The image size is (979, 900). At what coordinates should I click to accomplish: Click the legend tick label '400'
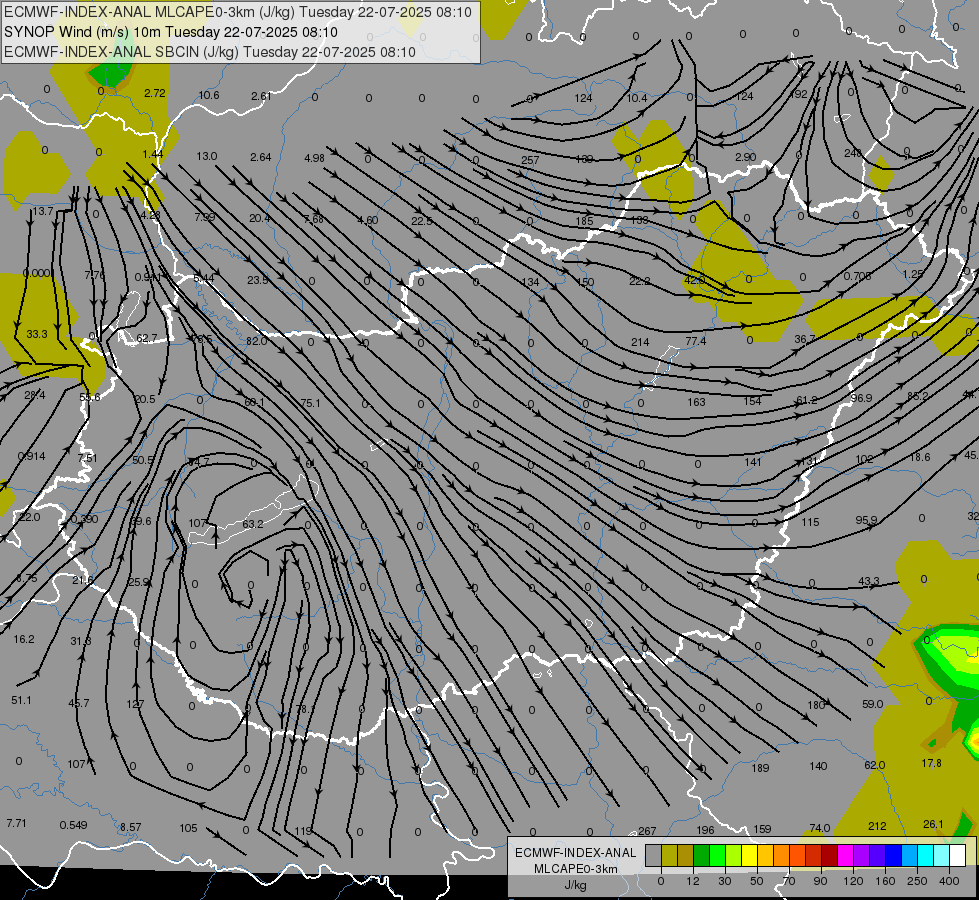click(949, 881)
